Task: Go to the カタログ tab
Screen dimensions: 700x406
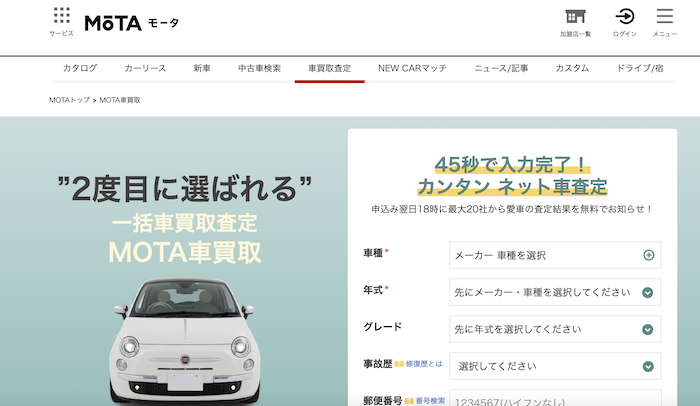Action: coord(80,68)
